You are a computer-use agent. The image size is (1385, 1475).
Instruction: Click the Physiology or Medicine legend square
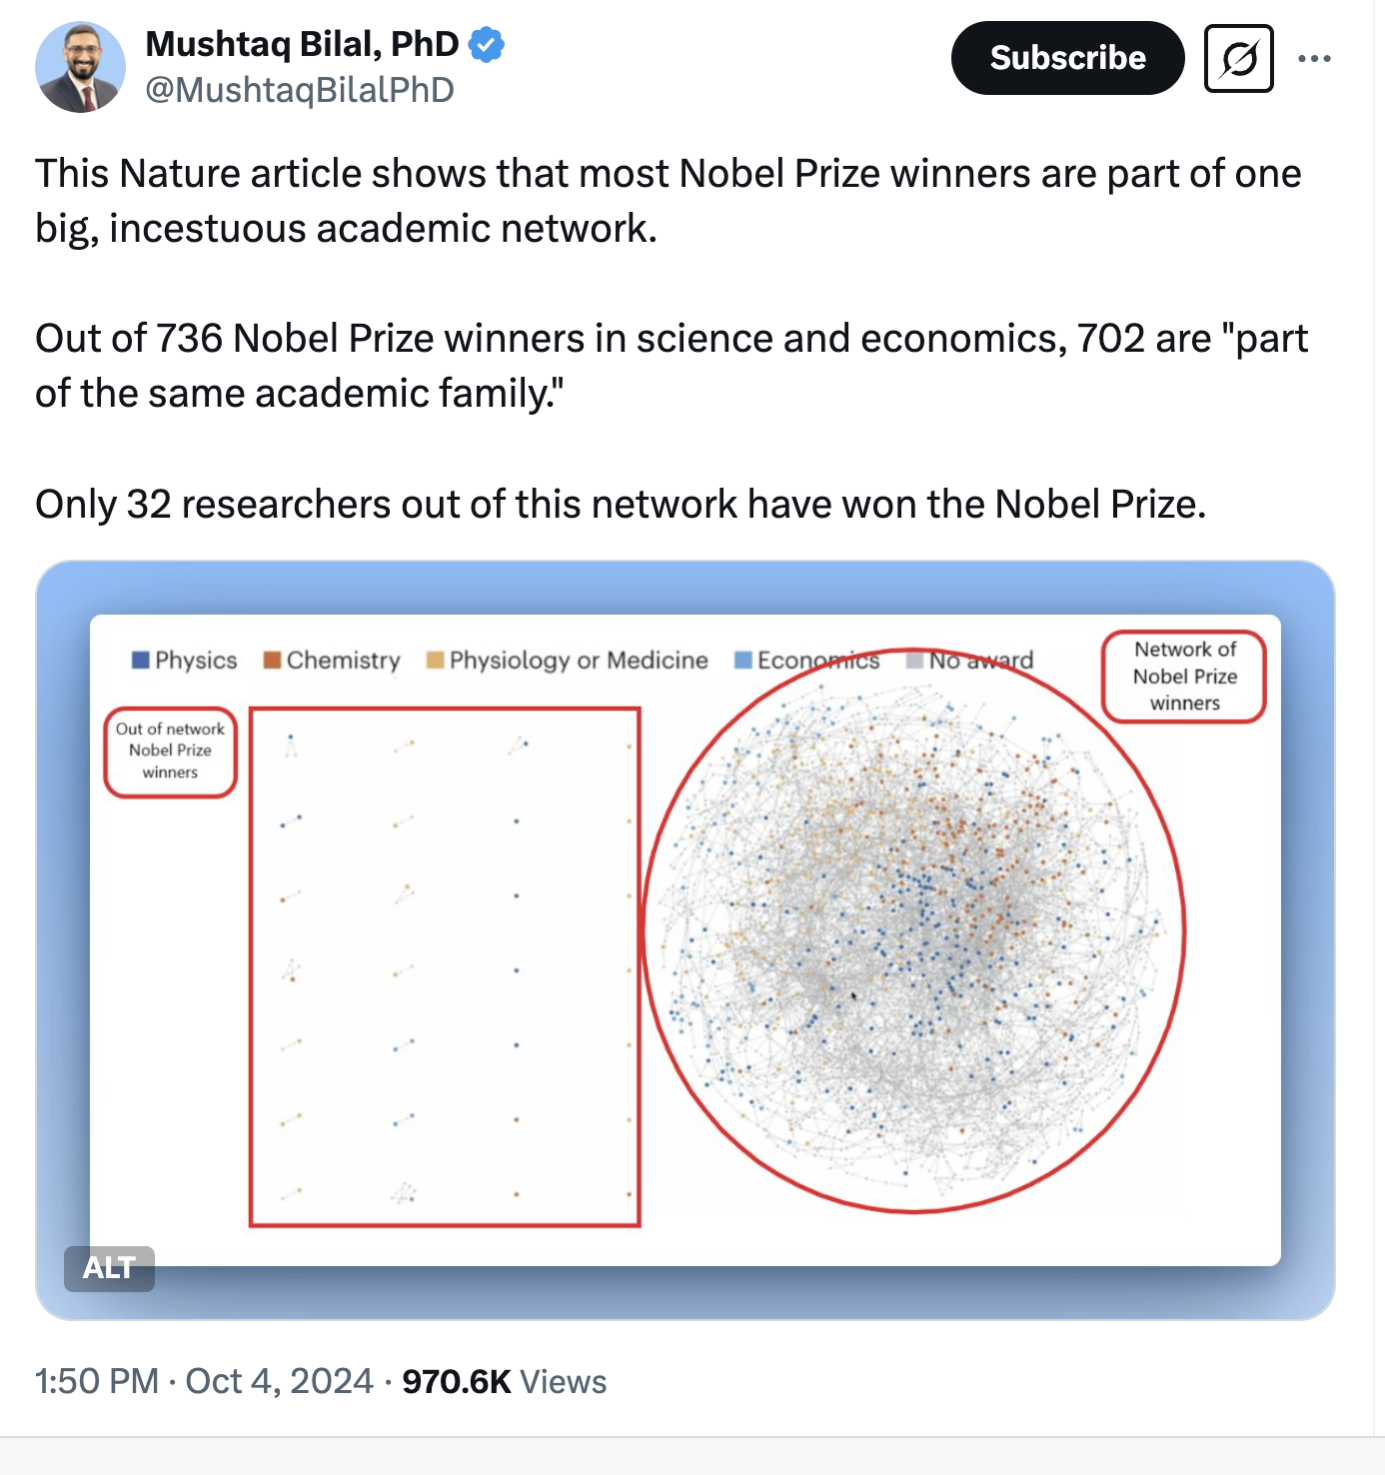[435, 660]
